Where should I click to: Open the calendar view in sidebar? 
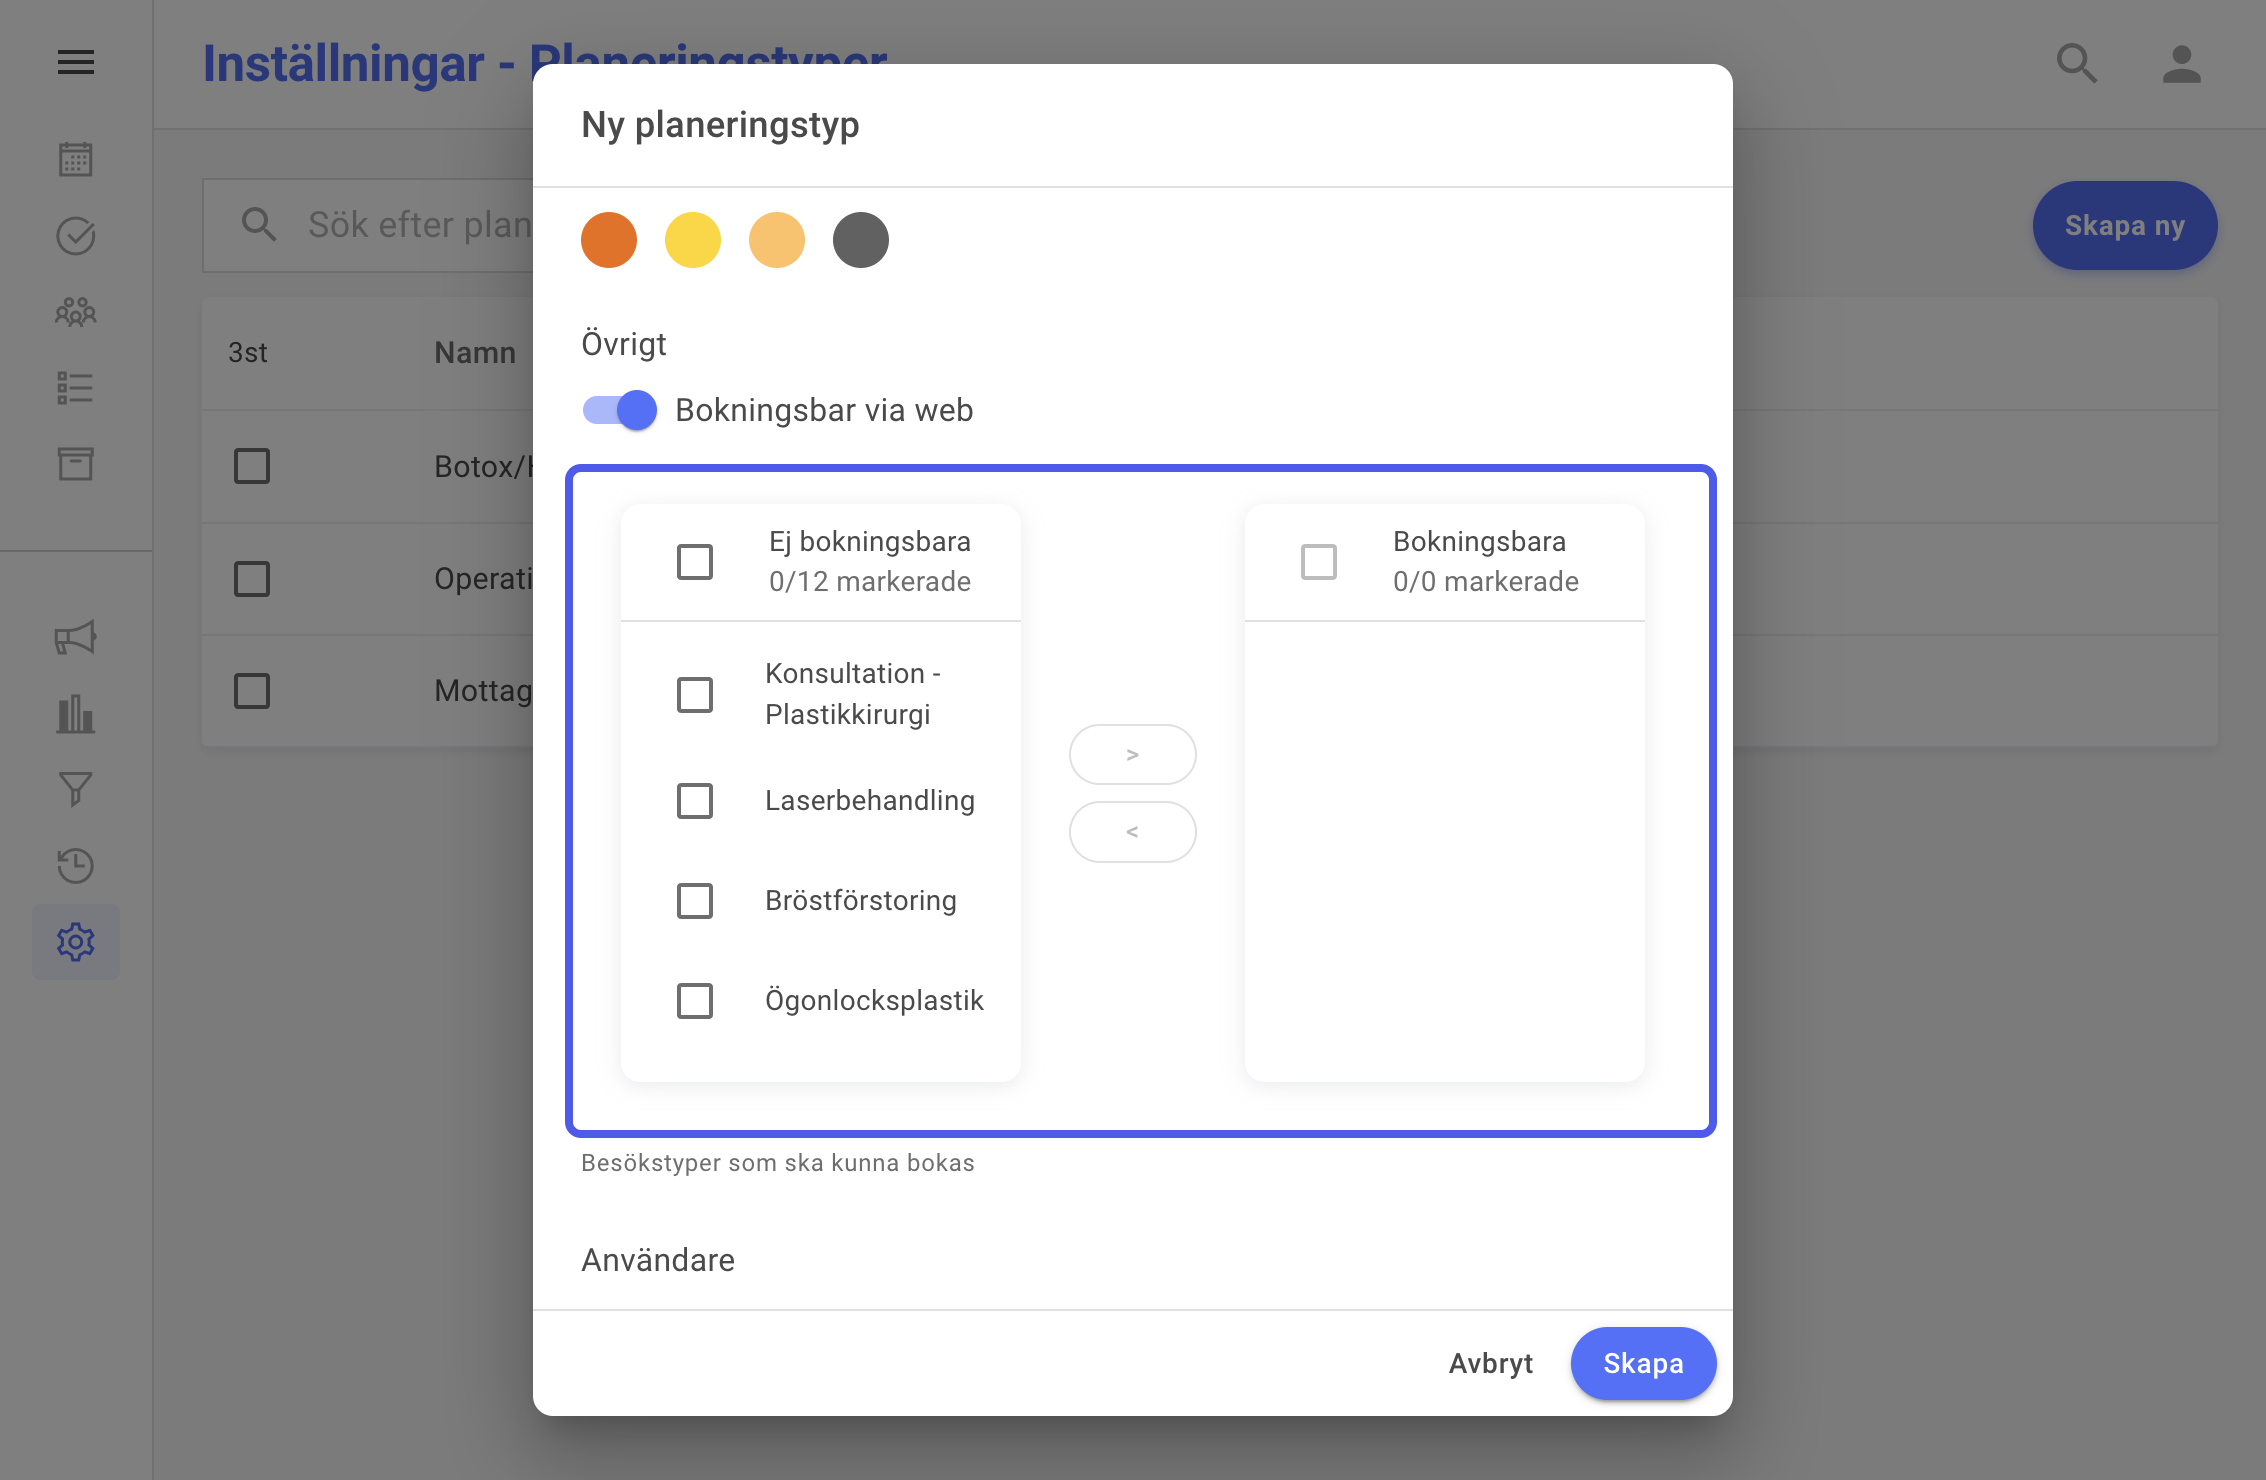[76, 159]
